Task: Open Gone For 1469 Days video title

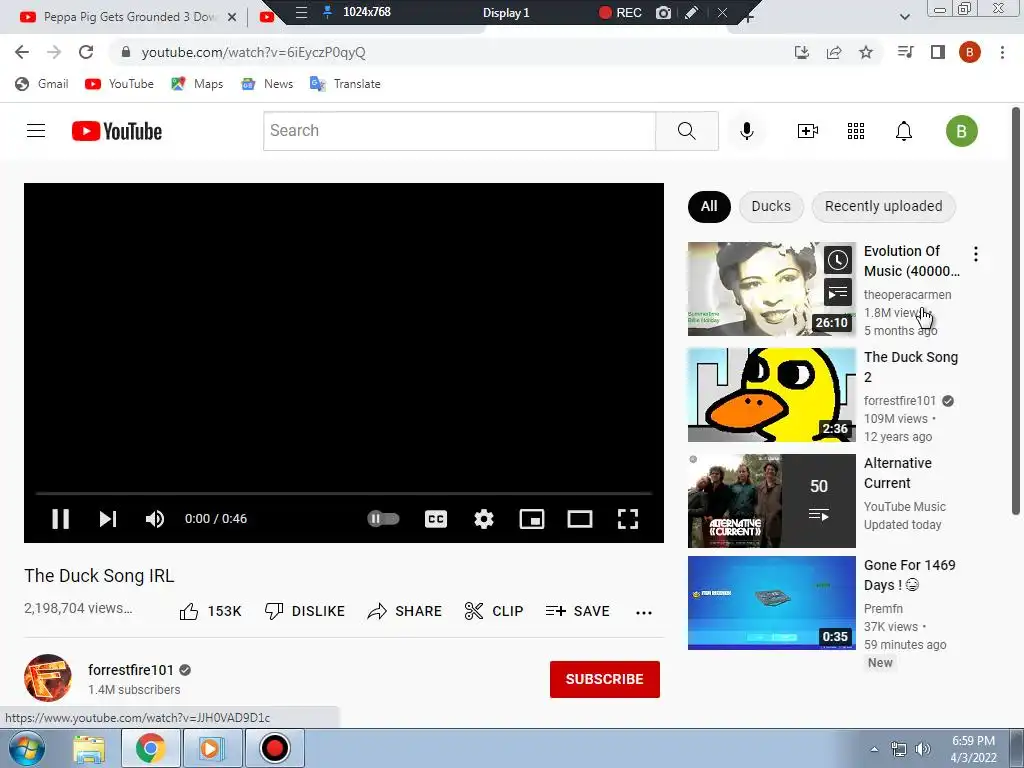Action: pyautogui.click(x=910, y=575)
